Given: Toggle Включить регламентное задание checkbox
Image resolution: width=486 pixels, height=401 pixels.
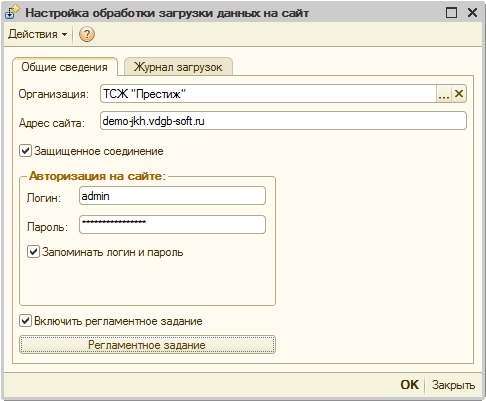Looking at the screenshot, I should coord(25,321).
